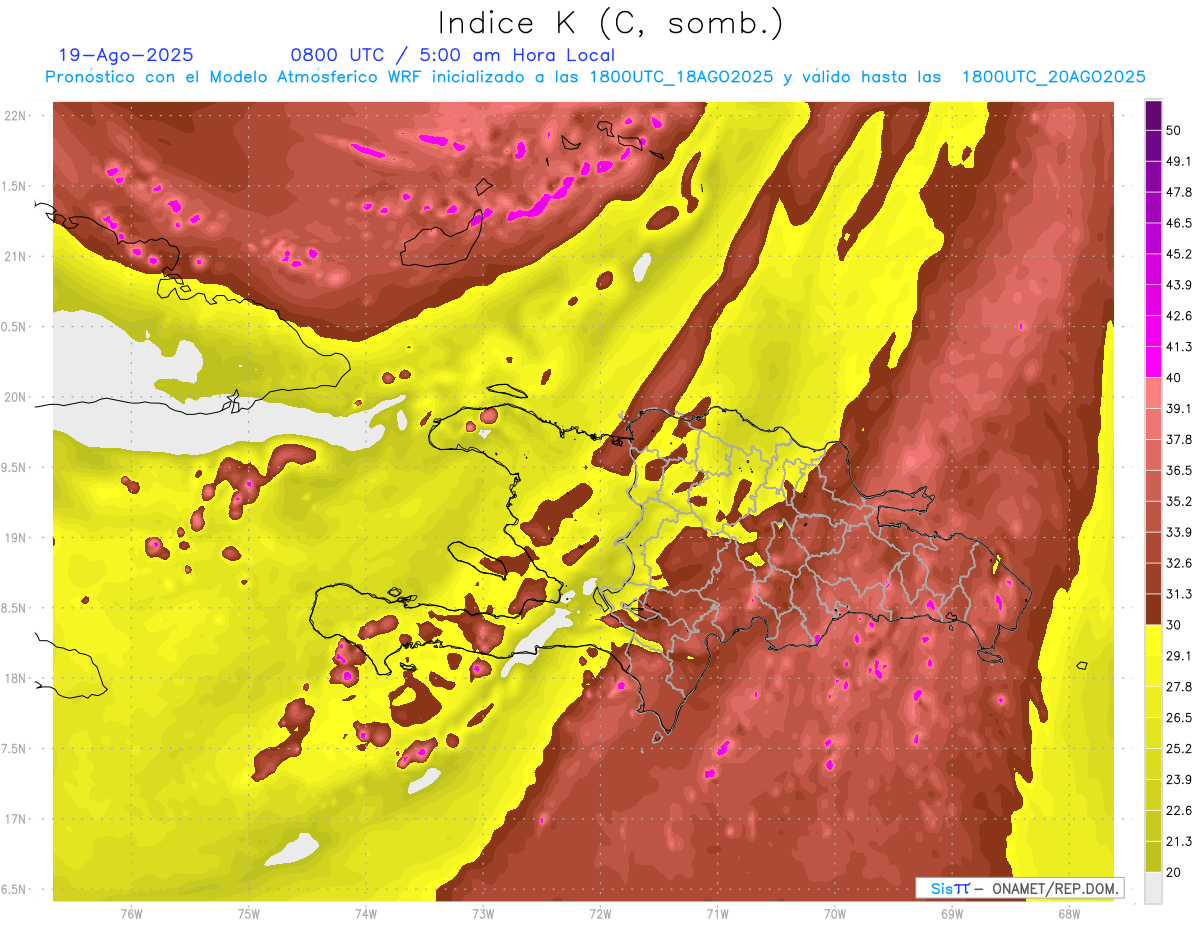1200x927 pixels.
Task: Click the color scale value '35.2'
Action: pos(1179,502)
